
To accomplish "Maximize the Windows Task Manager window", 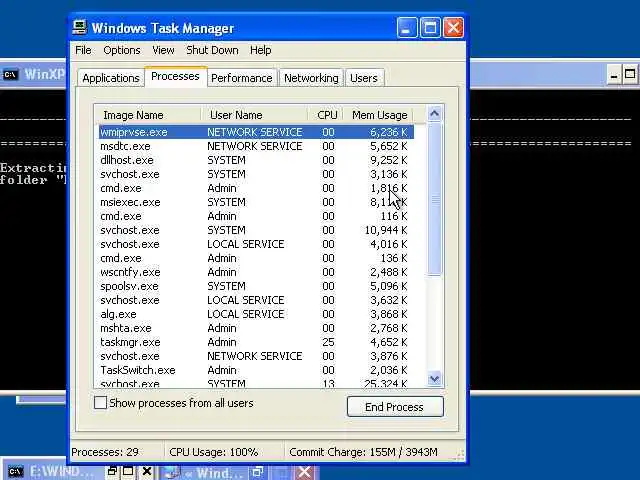I will pos(430,28).
